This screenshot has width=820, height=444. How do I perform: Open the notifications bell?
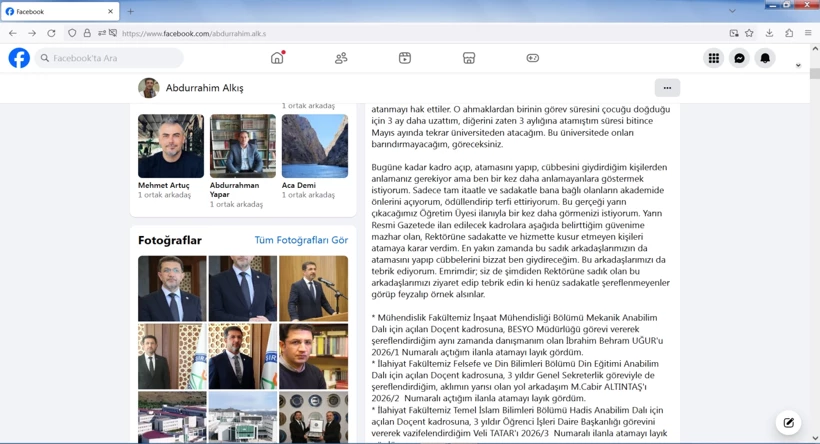[765, 58]
